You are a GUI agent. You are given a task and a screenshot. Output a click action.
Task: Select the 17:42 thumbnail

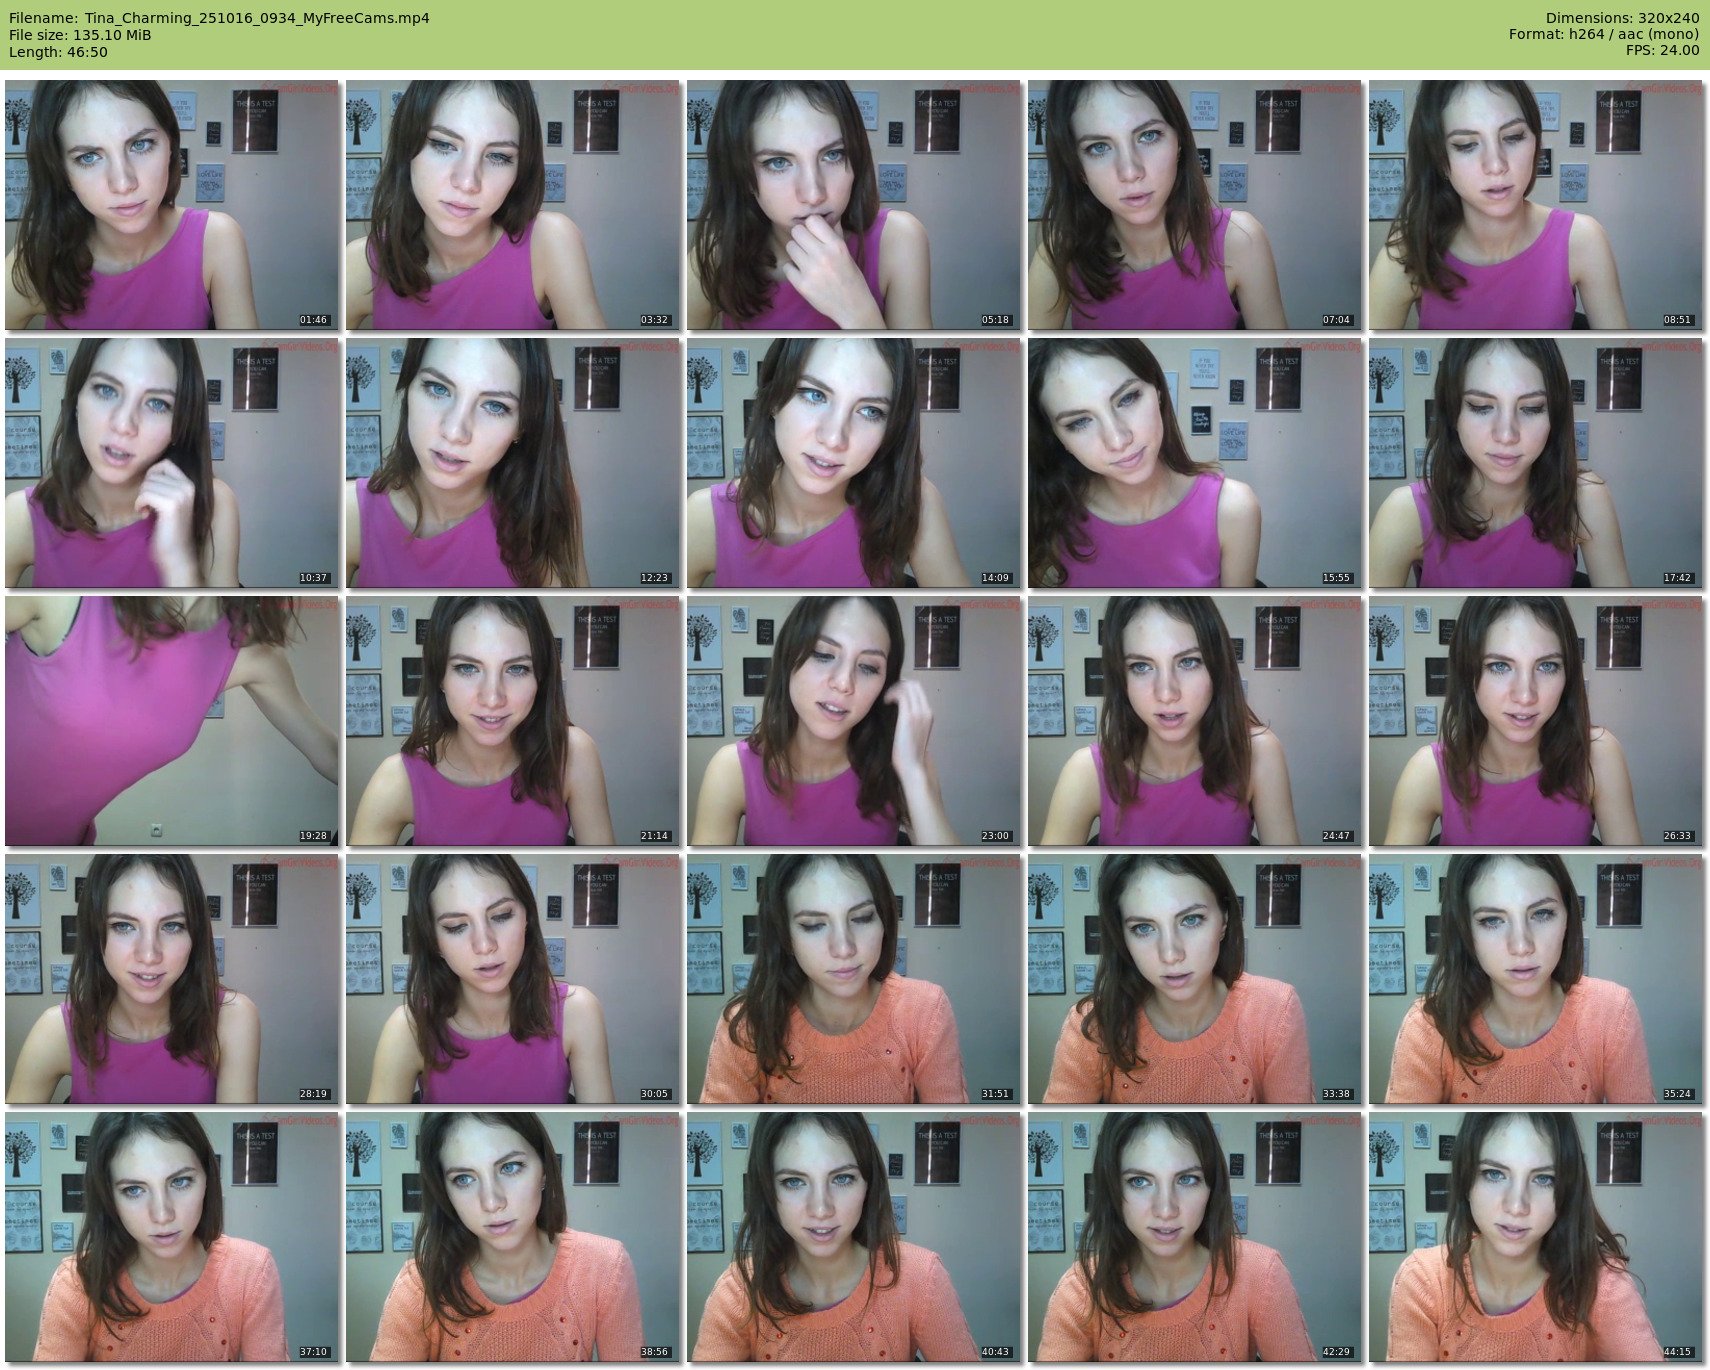(x=1536, y=463)
